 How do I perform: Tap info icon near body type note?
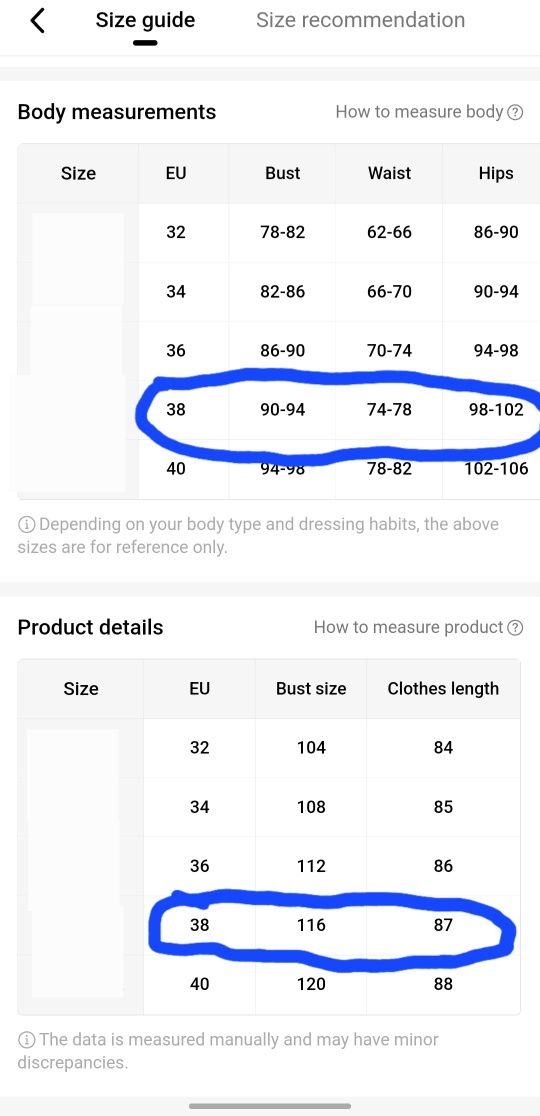[x=26, y=525]
